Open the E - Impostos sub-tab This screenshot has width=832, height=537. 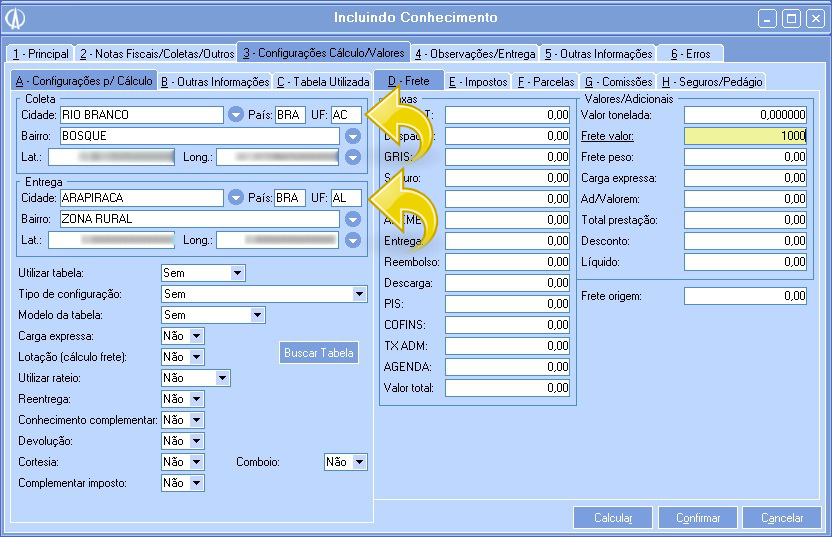478,81
